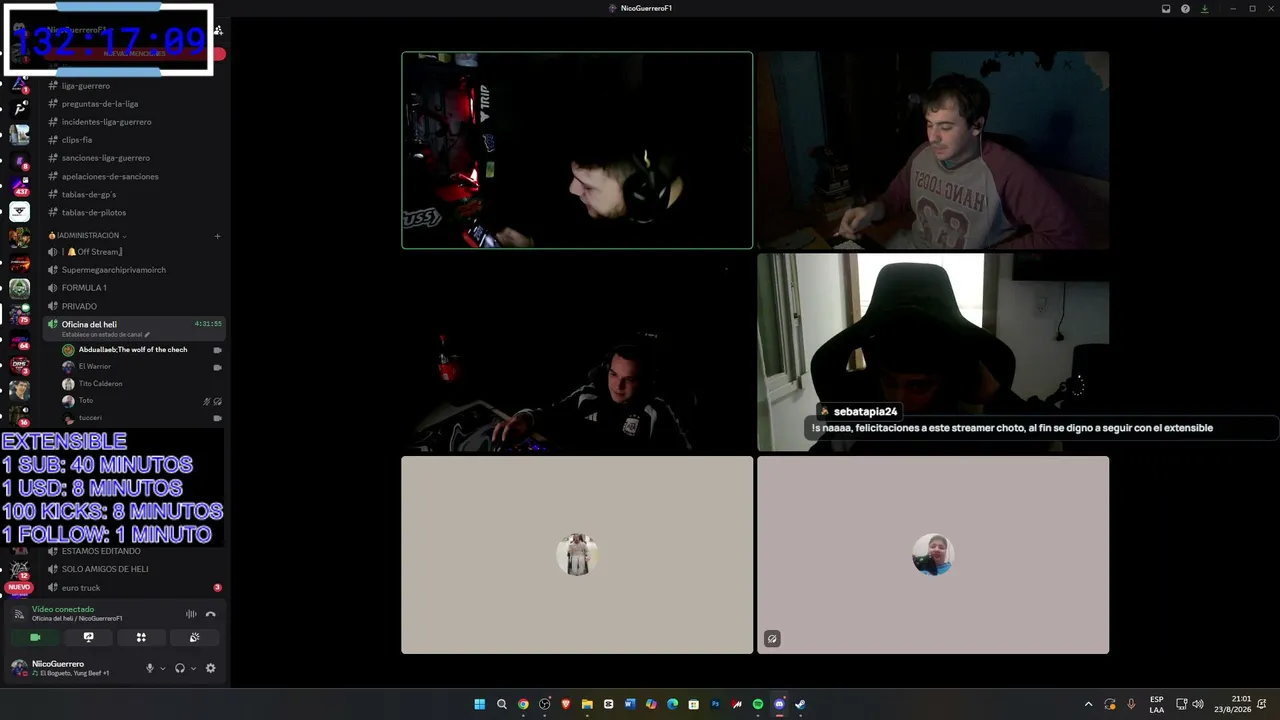Jump to new mentions with NUEVO badge
The height and width of the screenshot is (720, 1280).
click(x=19, y=588)
